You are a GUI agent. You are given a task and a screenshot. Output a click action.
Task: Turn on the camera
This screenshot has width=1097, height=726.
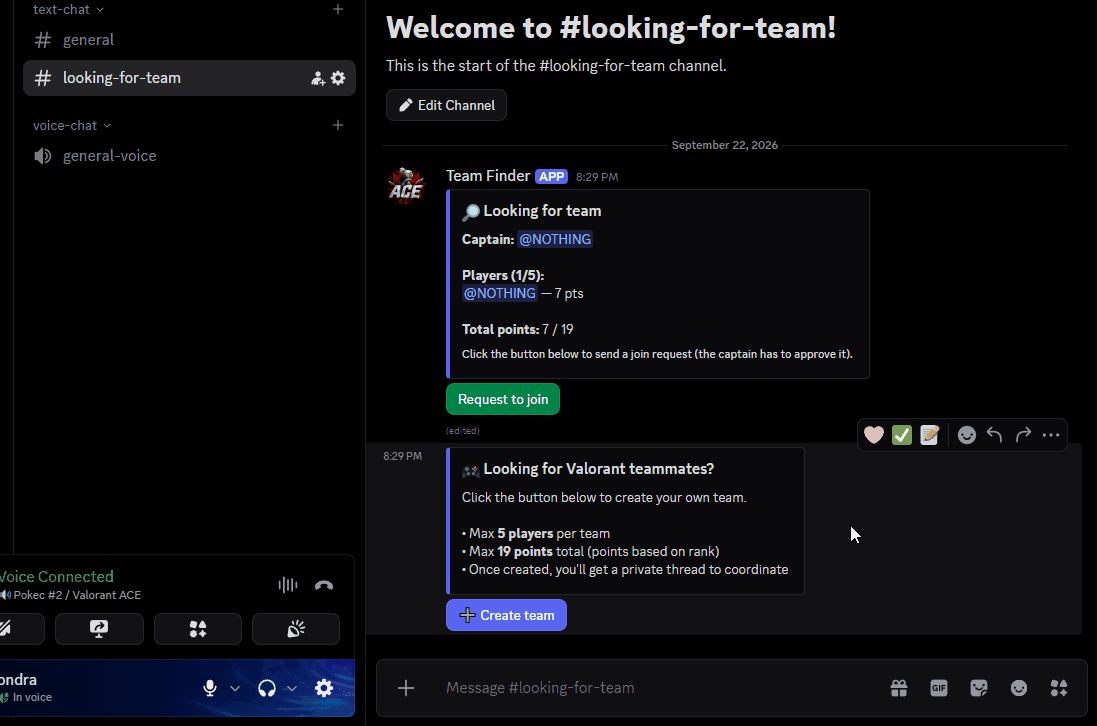[x=21, y=629]
